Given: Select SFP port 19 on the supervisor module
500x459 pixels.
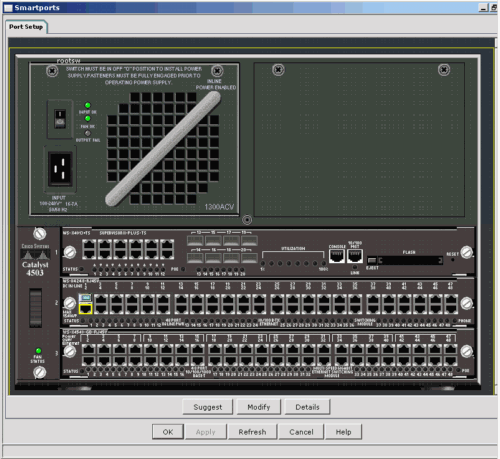Looking at the screenshot, I should pyautogui.click(x=249, y=240).
